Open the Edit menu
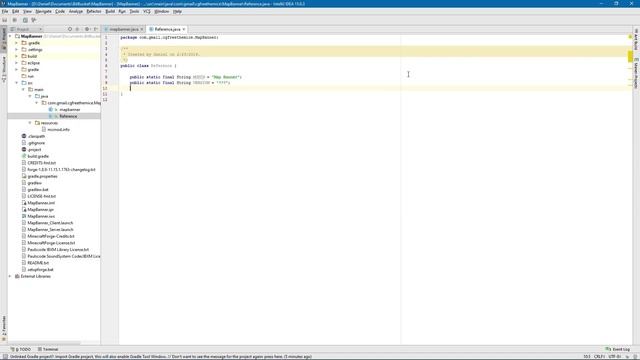The width and height of the screenshot is (640, 360). point(16,11)
